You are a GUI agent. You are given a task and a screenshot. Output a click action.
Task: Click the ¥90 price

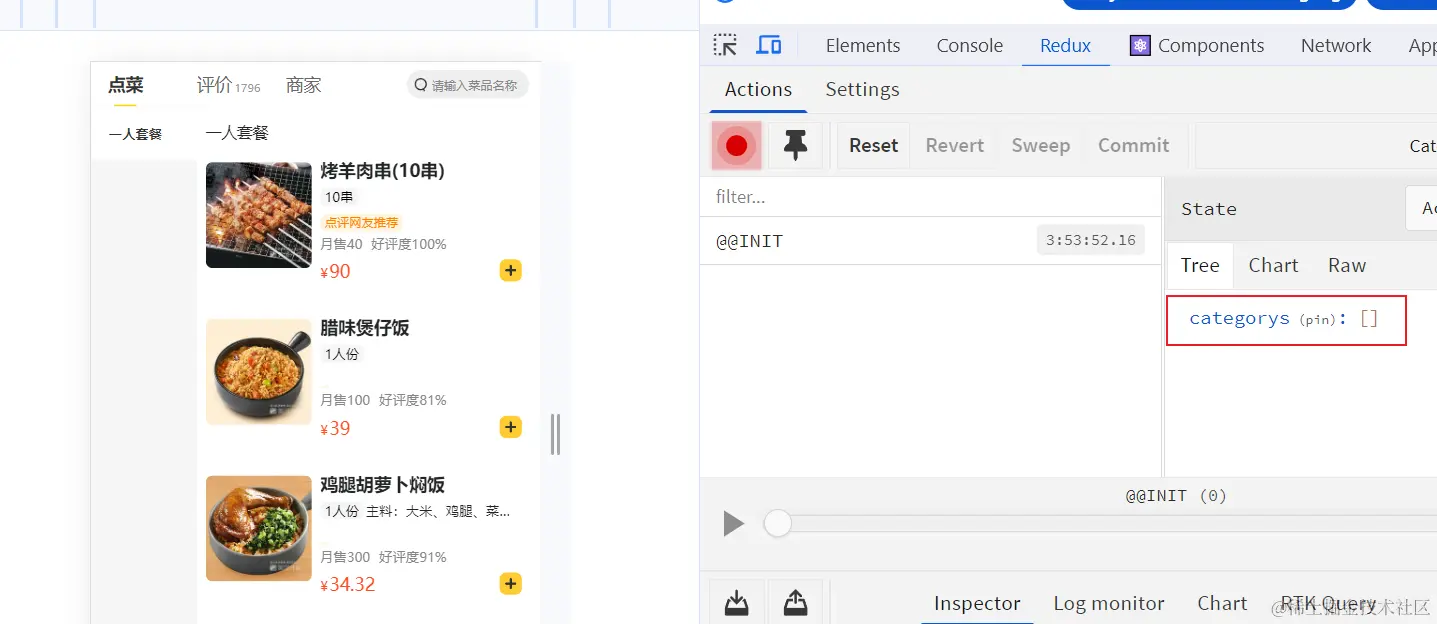335,271
